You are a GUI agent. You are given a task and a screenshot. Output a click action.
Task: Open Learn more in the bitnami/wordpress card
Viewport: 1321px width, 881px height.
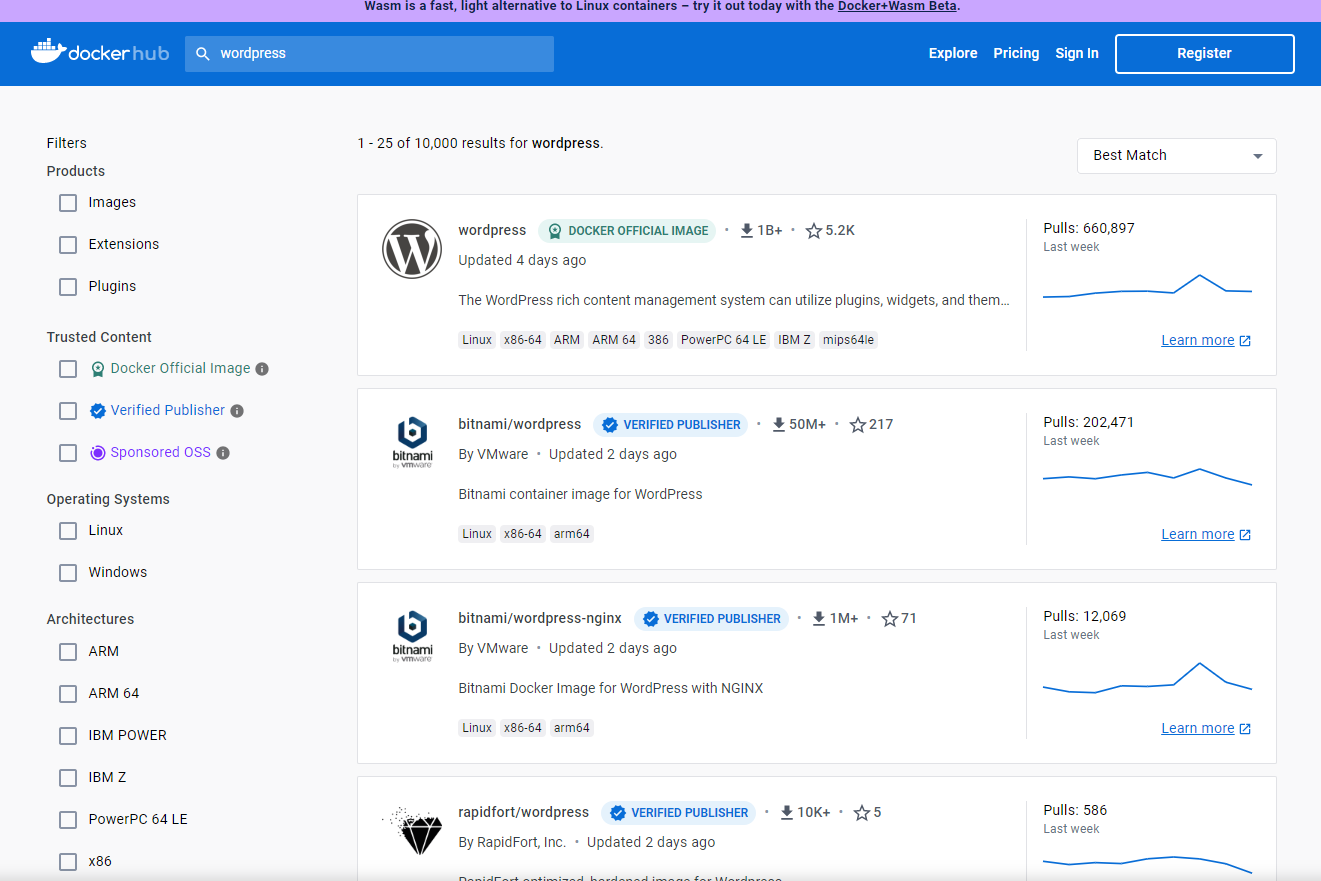click(x=1198, y=535)
